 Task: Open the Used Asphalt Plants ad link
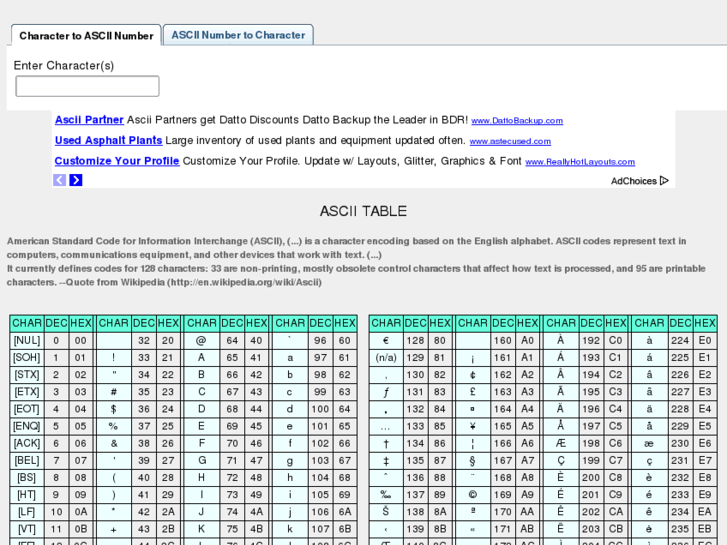tap(108, 140)
